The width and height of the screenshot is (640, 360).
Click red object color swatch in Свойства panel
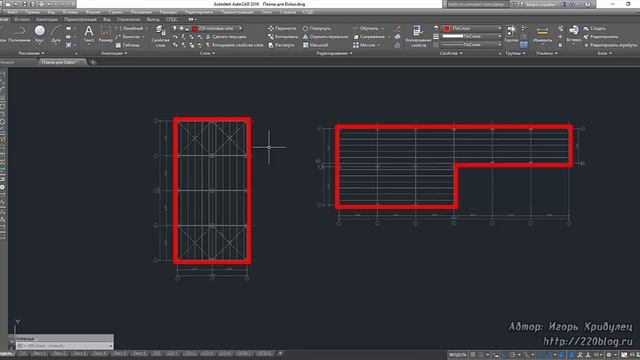click(x=447, y=28)
